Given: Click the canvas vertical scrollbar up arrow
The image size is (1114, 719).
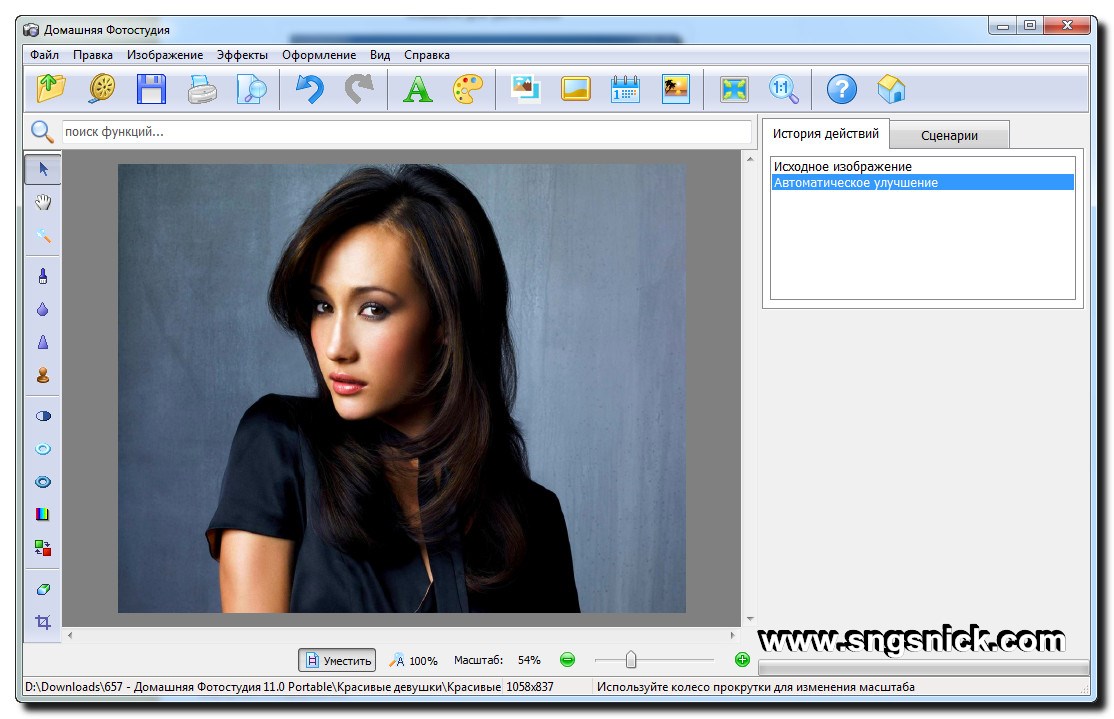Looking at the screenshot, I should 750,159.
